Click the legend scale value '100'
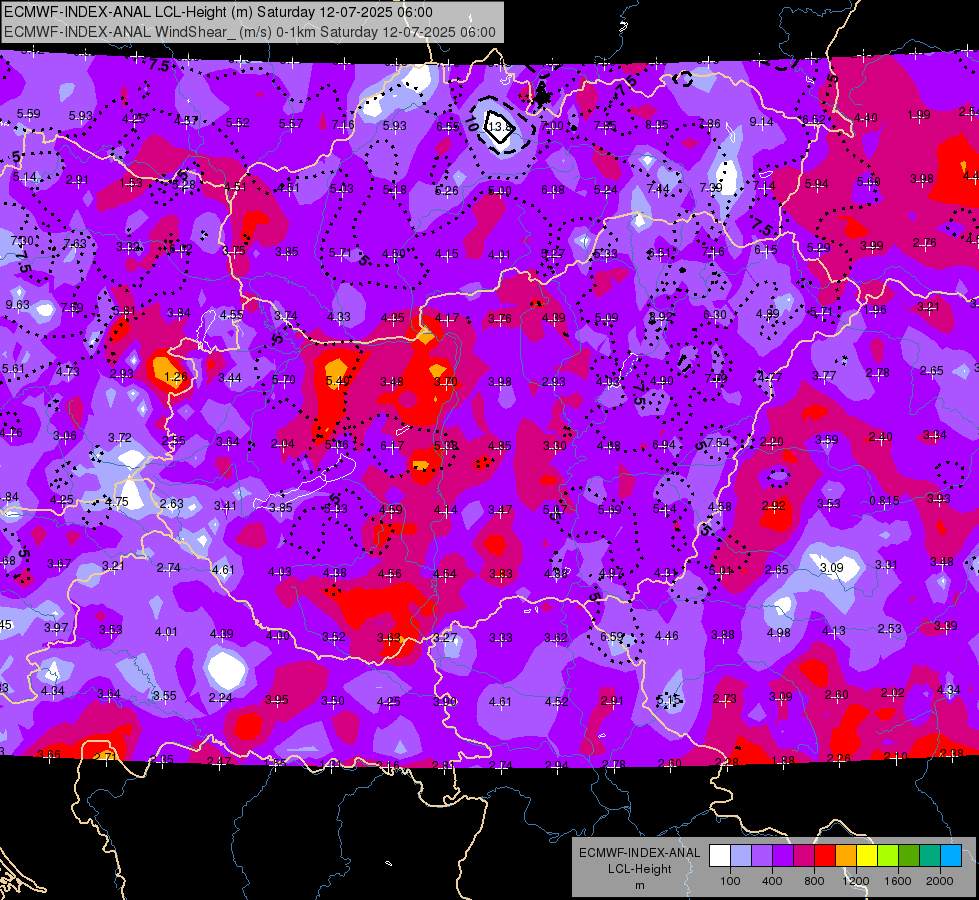The width and height of the screenshot is (979, 900). [x=730, y=881]
